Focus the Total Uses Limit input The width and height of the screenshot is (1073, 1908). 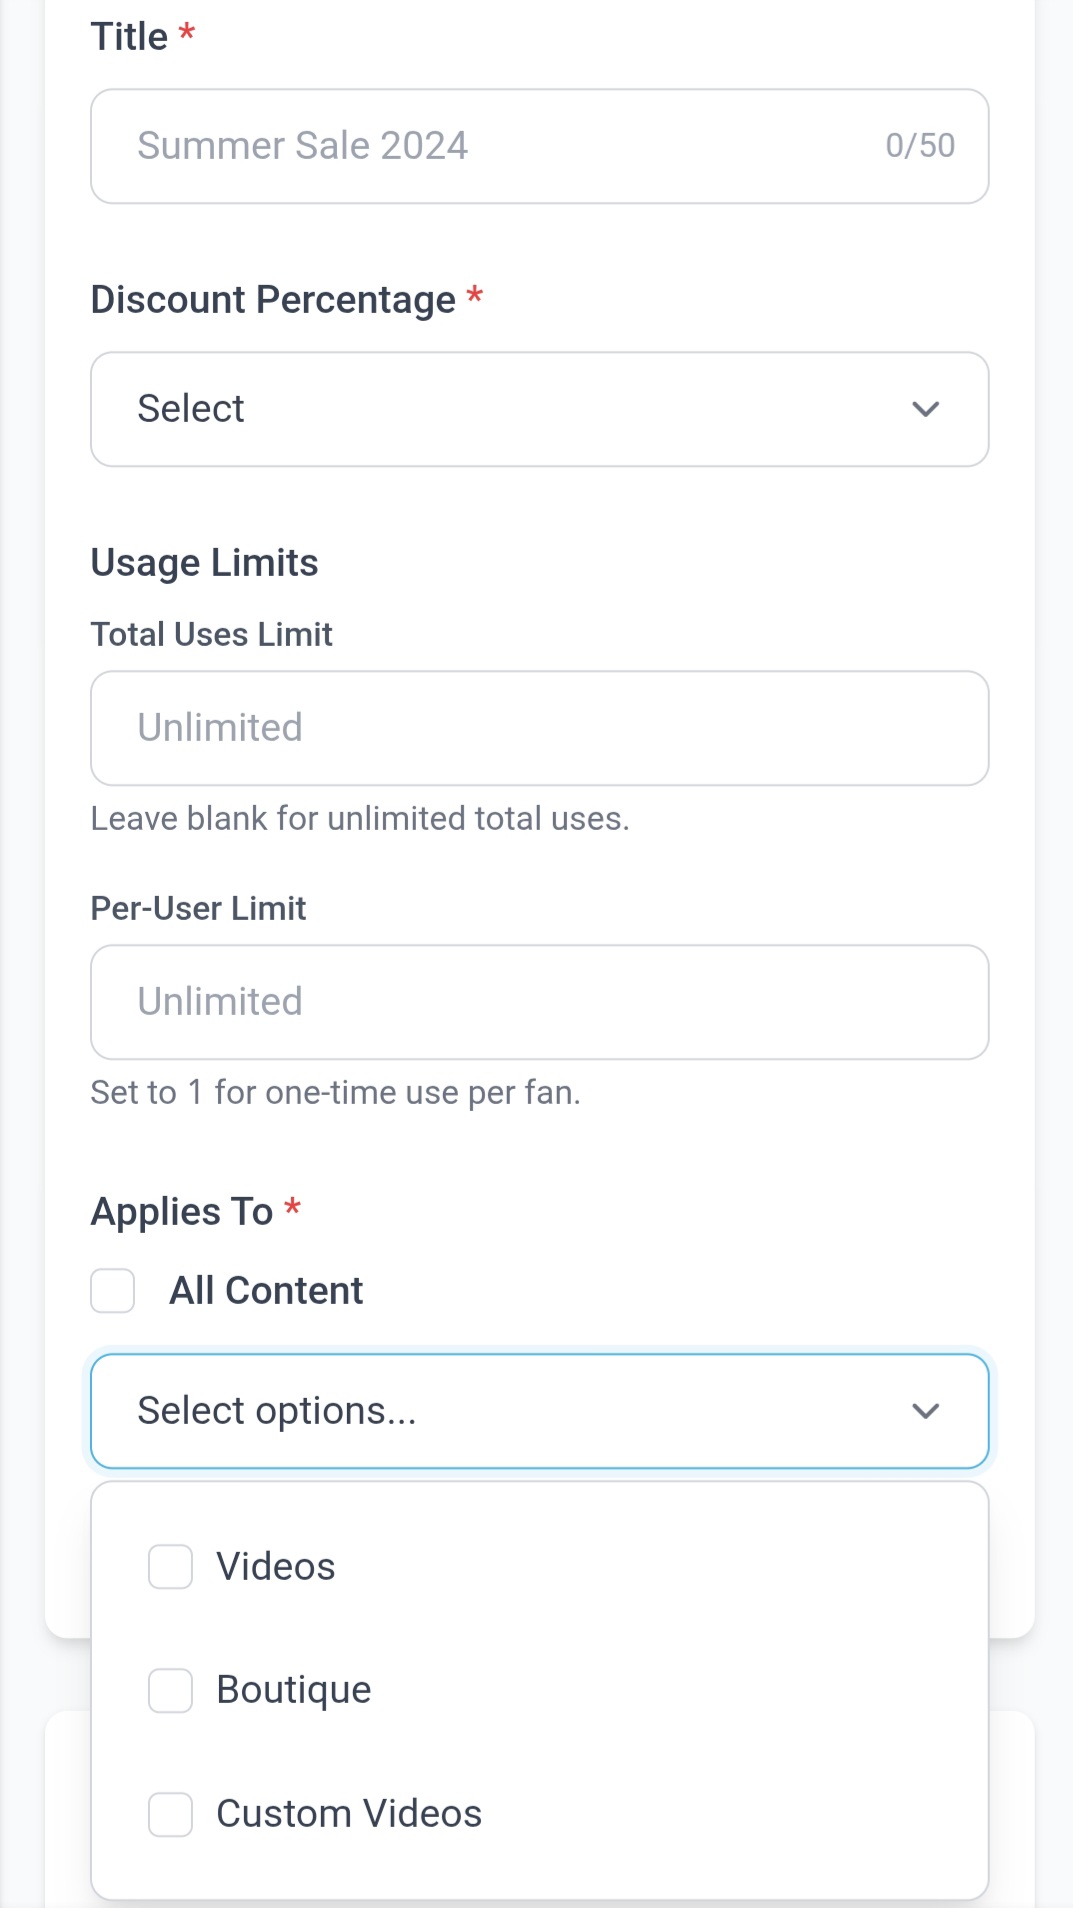pyautogui.click(x=539, y=728)
